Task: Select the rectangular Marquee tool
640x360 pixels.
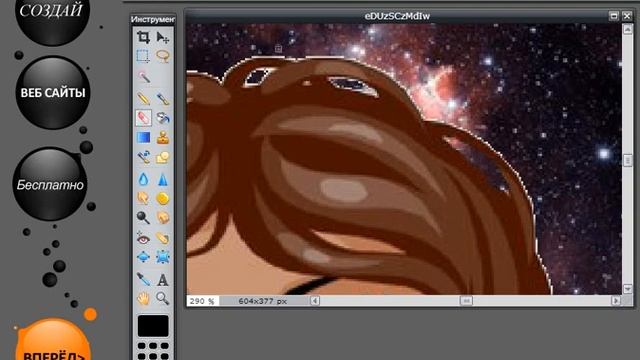Action: (x=143, y=56)
